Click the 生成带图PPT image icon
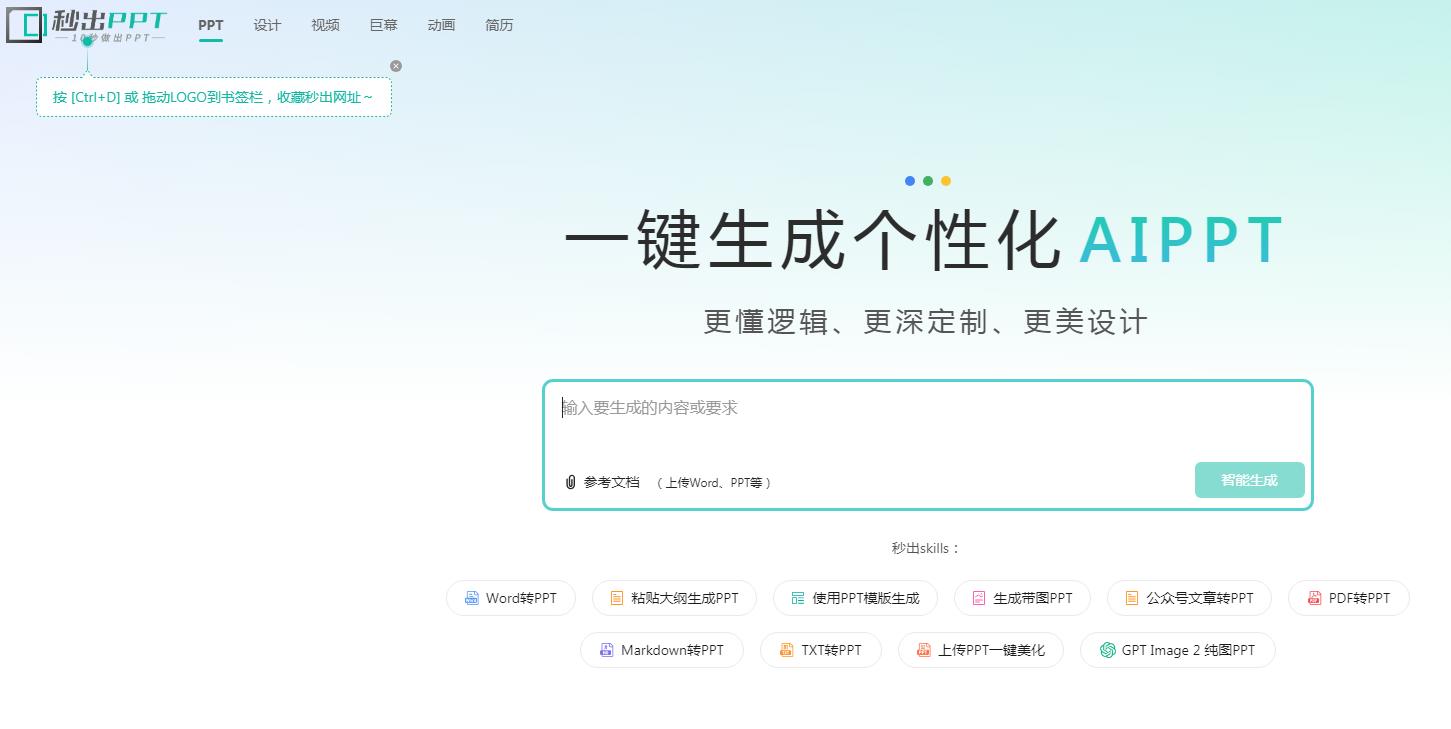The image size is (1451, 729). (x=979, y=598)
